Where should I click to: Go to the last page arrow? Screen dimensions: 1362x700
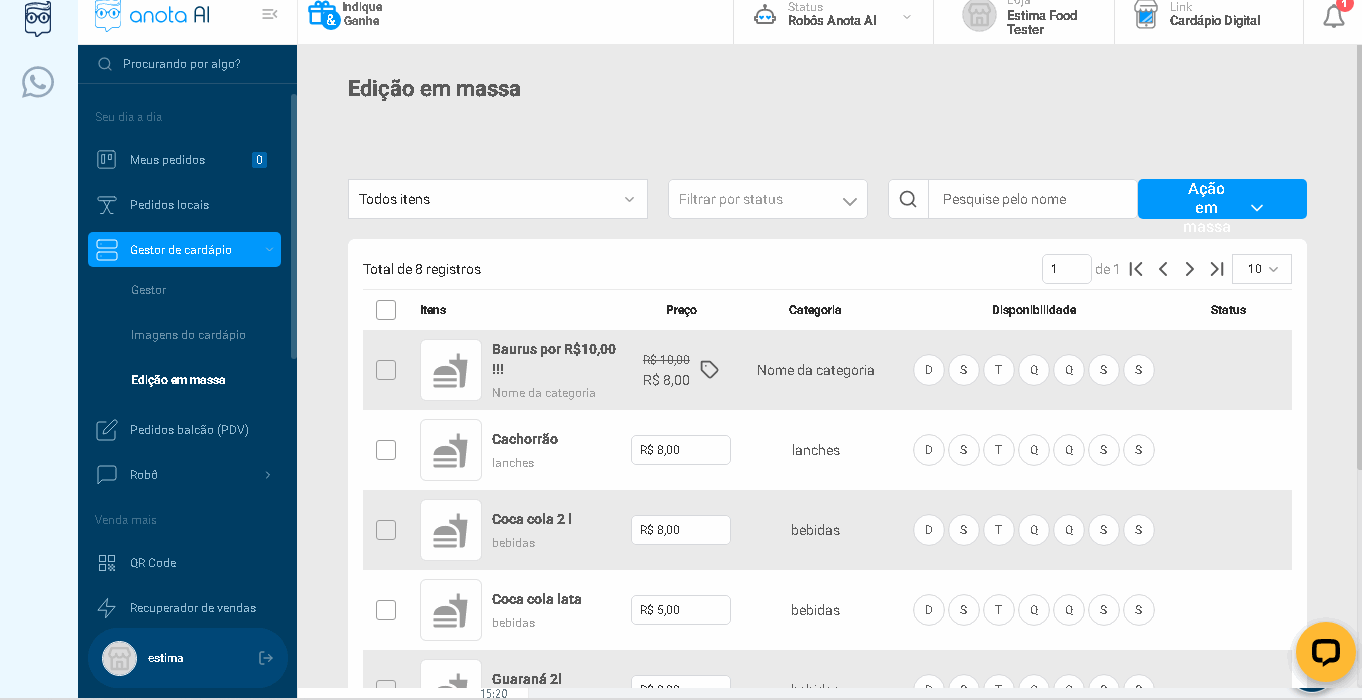[1217, 269]
